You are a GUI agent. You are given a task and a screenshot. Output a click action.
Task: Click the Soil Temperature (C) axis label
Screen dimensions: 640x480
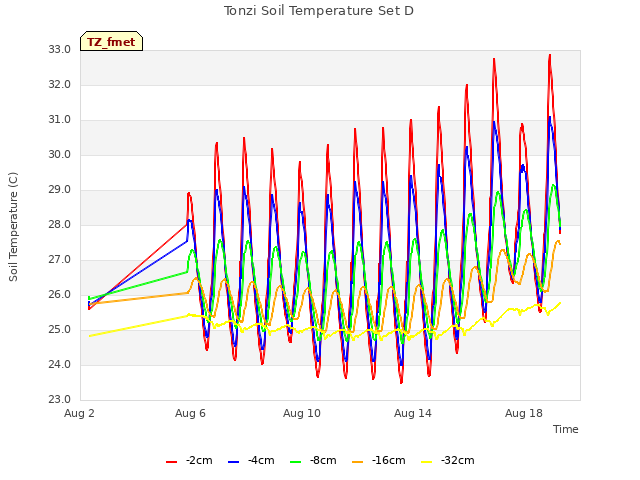pos(13,227)
